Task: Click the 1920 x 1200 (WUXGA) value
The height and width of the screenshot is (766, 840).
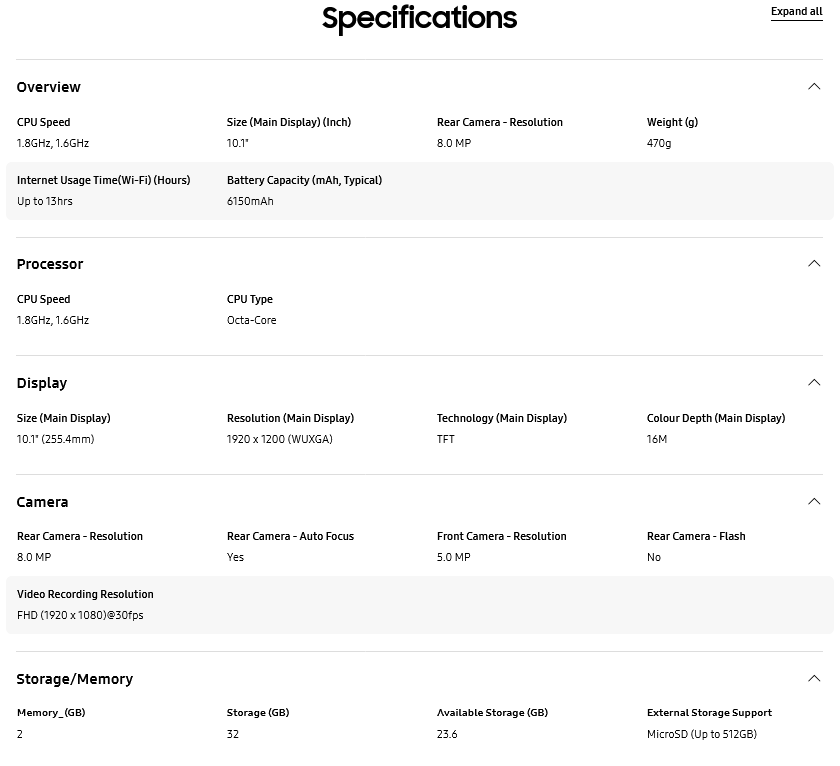Action: click(280, 439)
